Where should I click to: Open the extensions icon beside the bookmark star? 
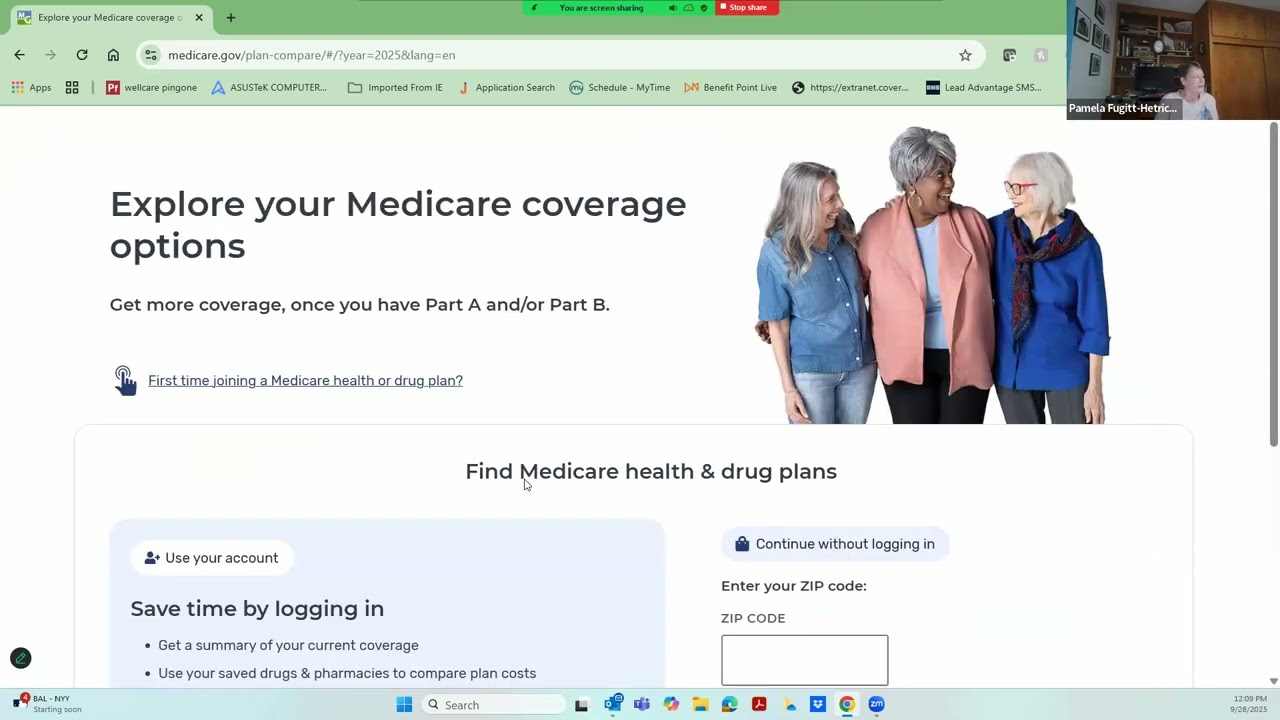point(1009,55)
